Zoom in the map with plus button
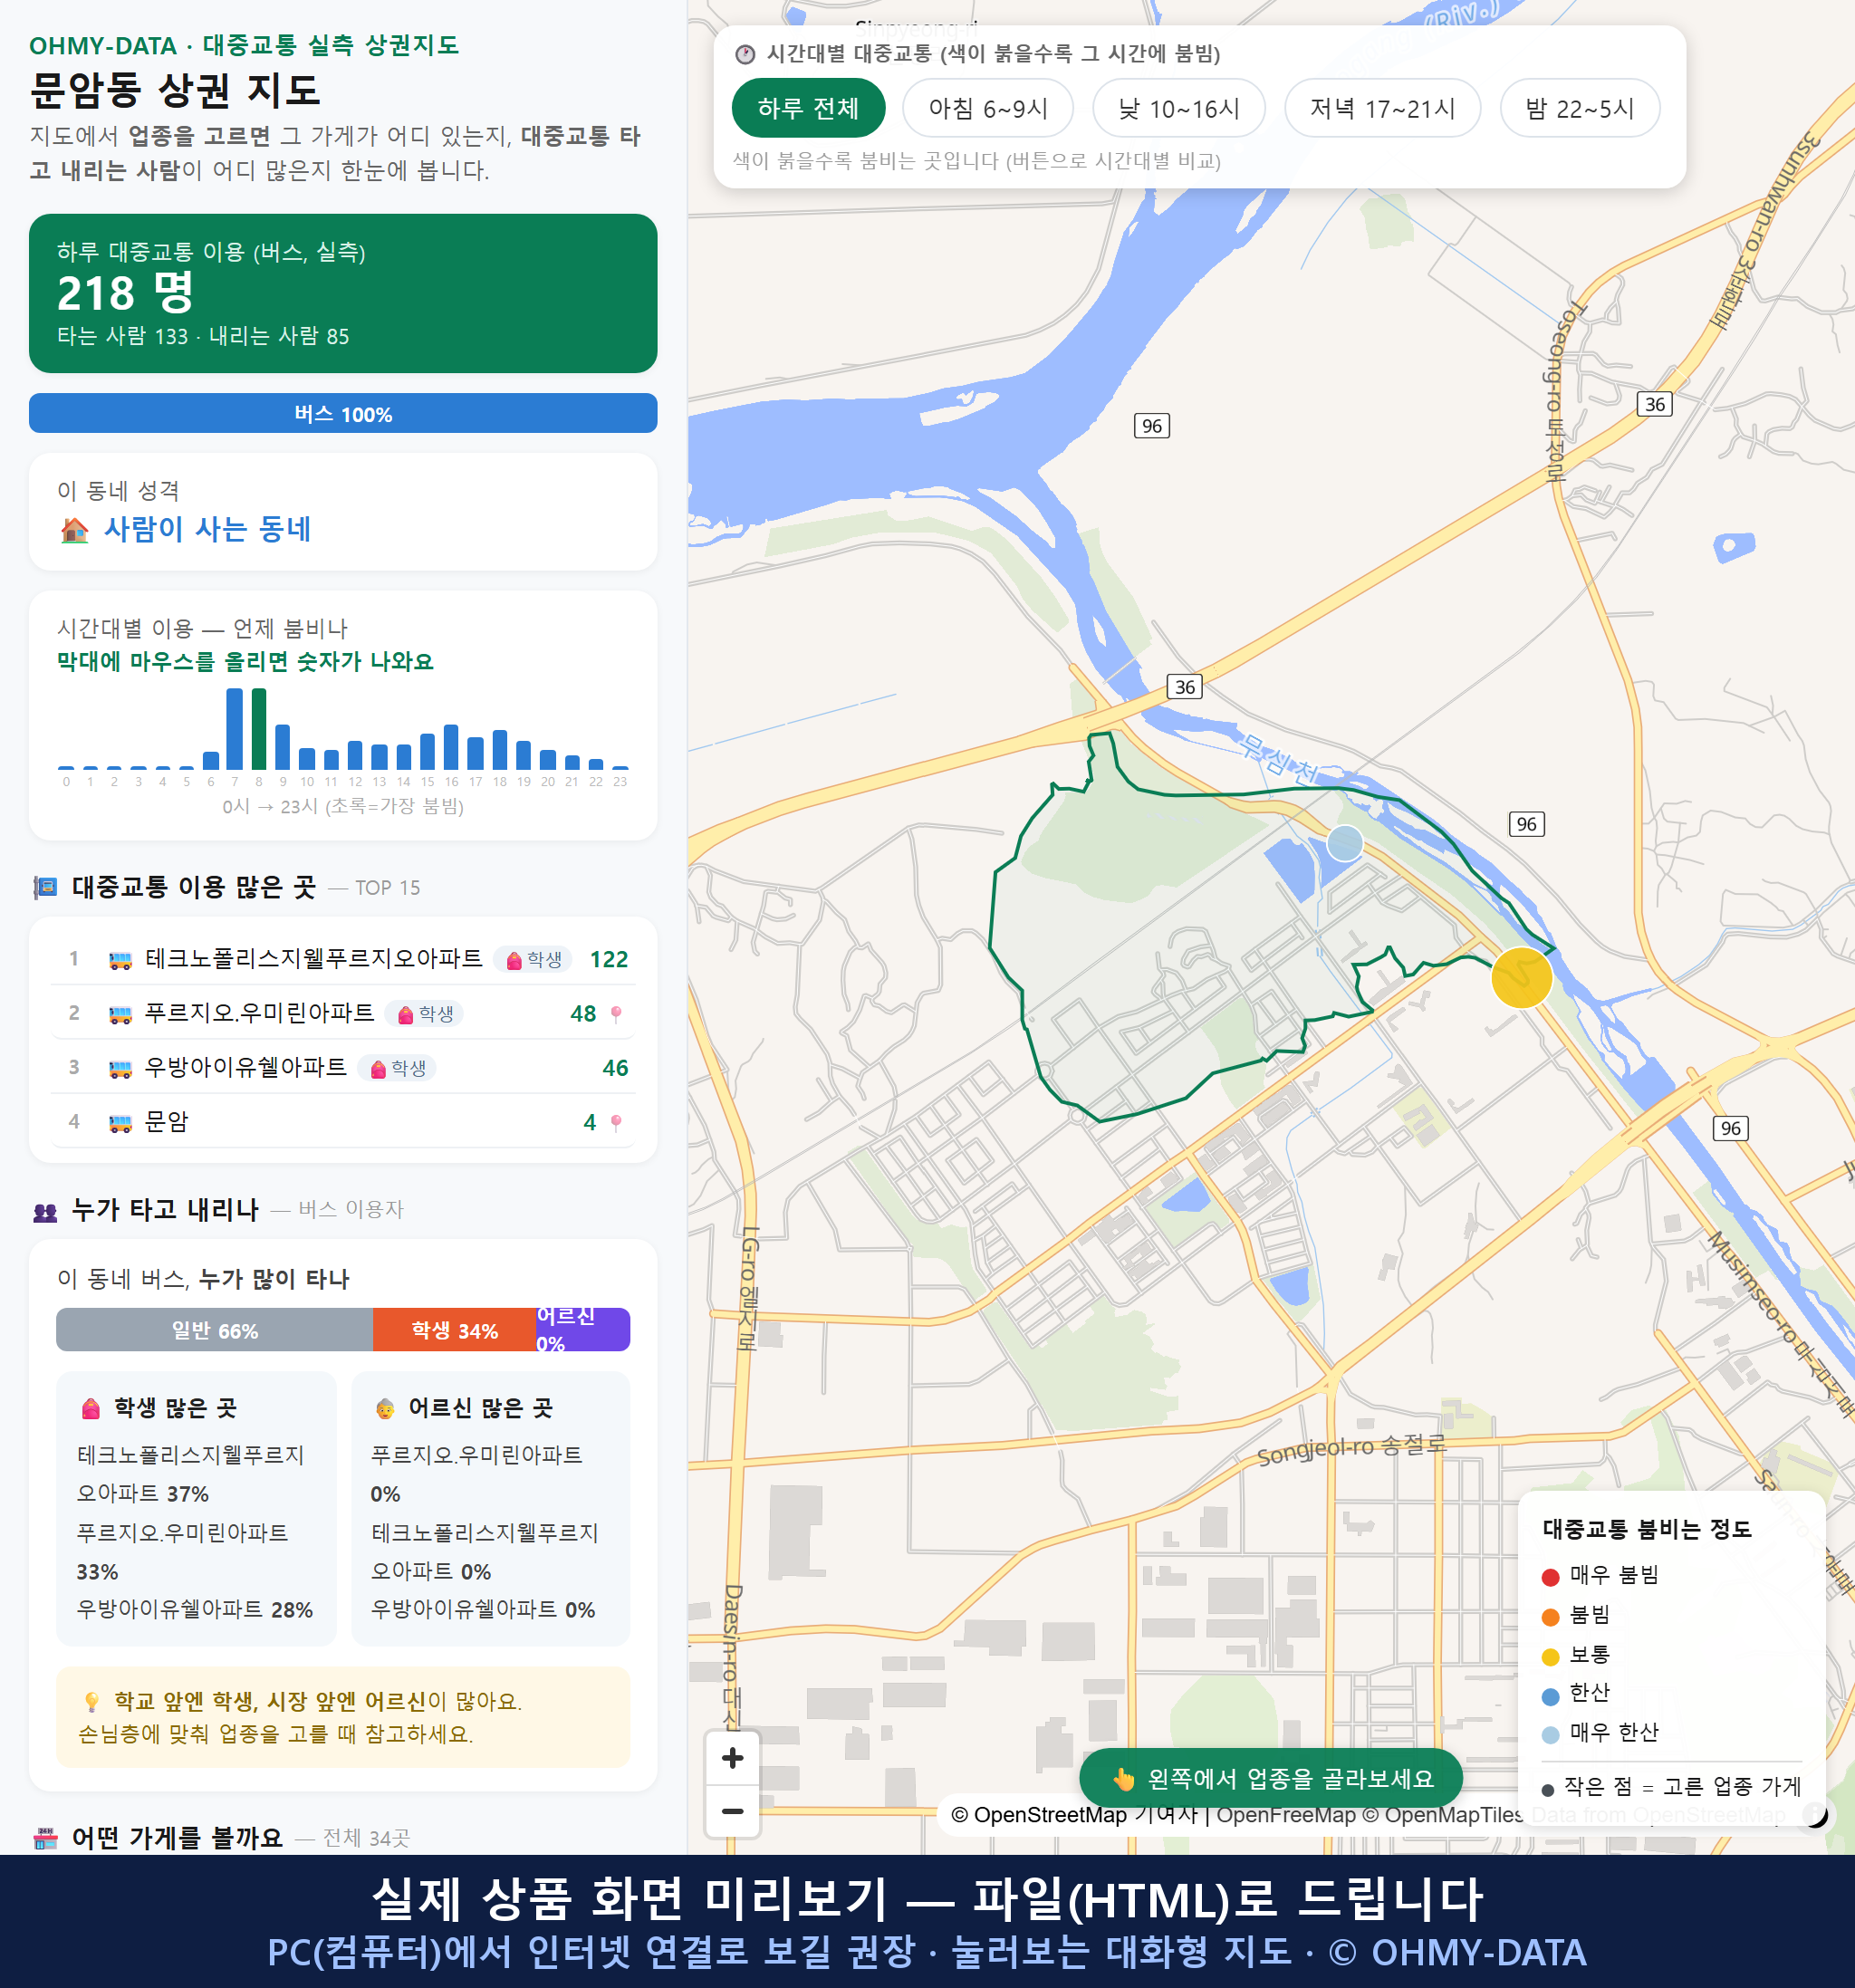This screenshot has height=1988, width=1855. click(732, 1757)
